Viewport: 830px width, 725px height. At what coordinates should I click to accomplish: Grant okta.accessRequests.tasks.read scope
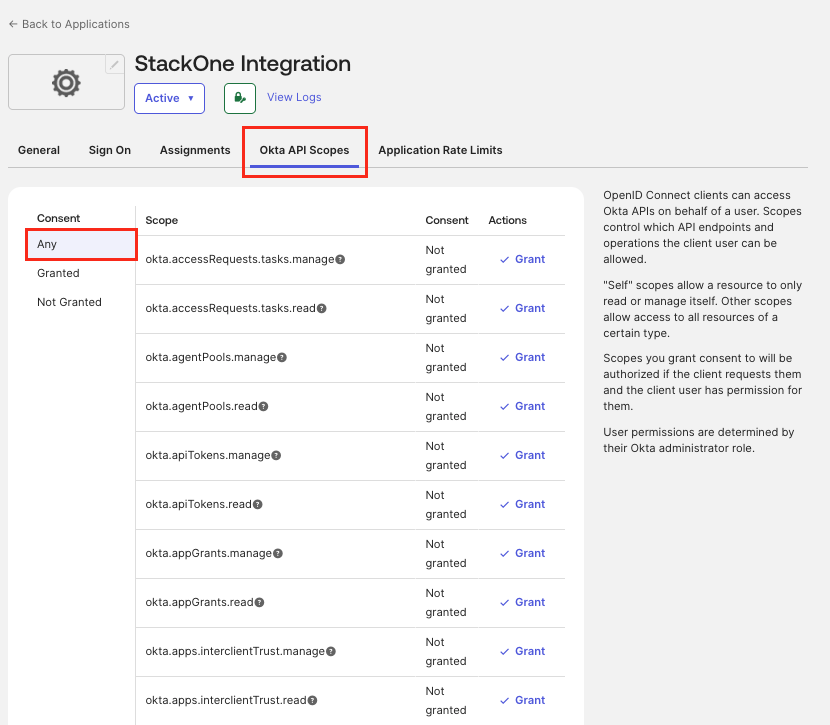522,309
